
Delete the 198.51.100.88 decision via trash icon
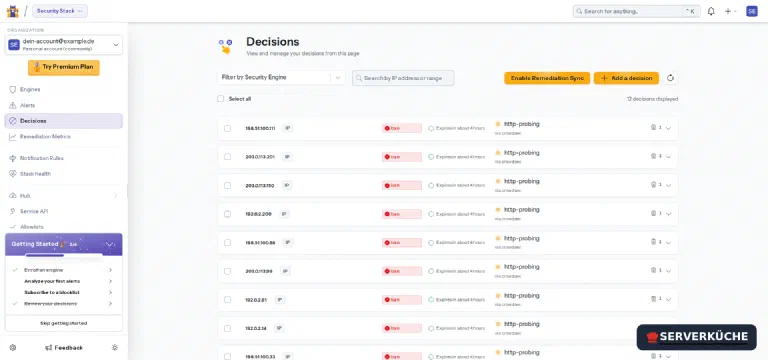point(653,241)
